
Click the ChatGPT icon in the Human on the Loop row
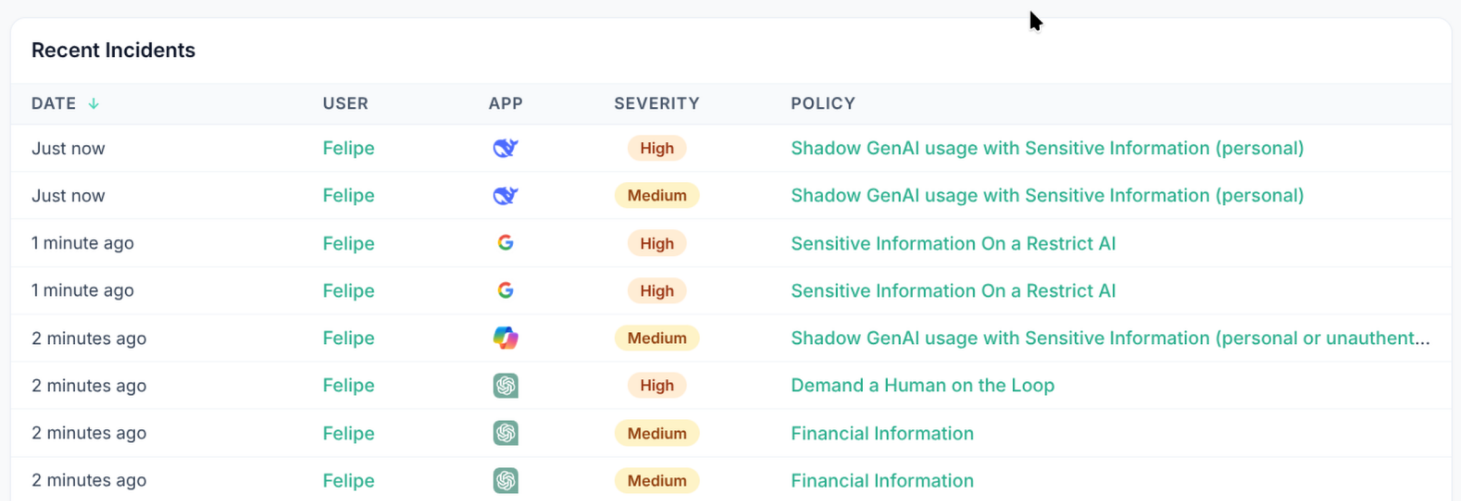506,386
